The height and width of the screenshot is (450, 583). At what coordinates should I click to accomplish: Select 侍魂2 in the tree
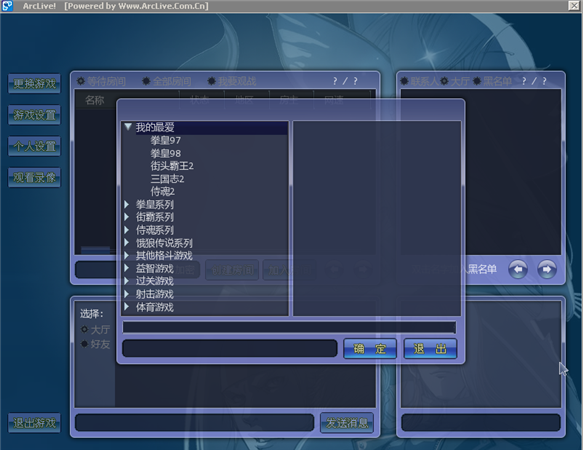point(162,192)
